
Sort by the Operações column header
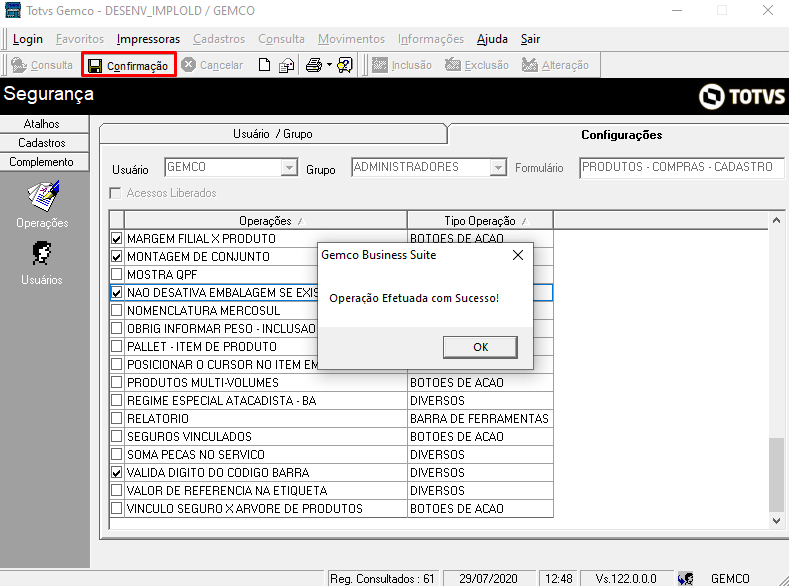tap(265, 221)
